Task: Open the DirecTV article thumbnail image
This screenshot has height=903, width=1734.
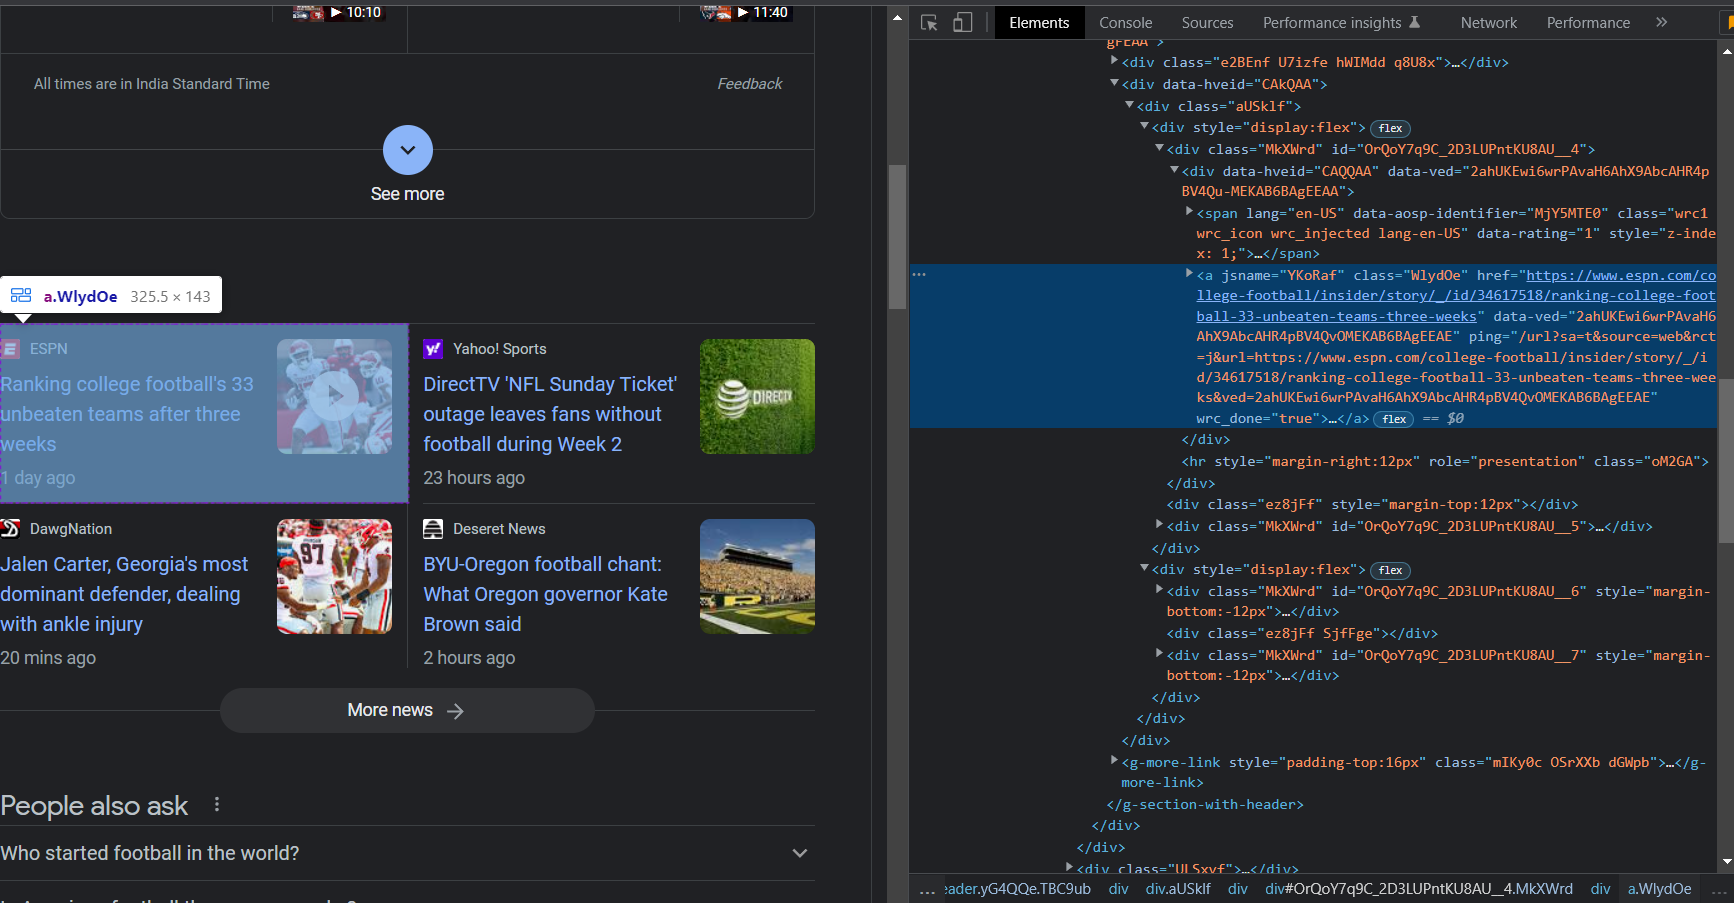Action: (757, 396)
